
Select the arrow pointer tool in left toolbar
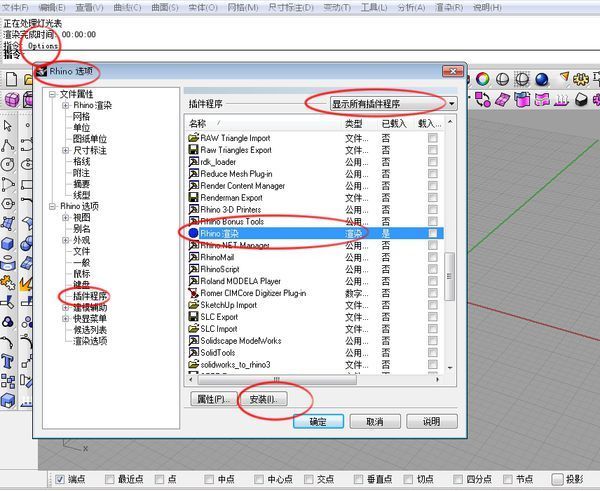pyautogui.click(x=8, y=125)
